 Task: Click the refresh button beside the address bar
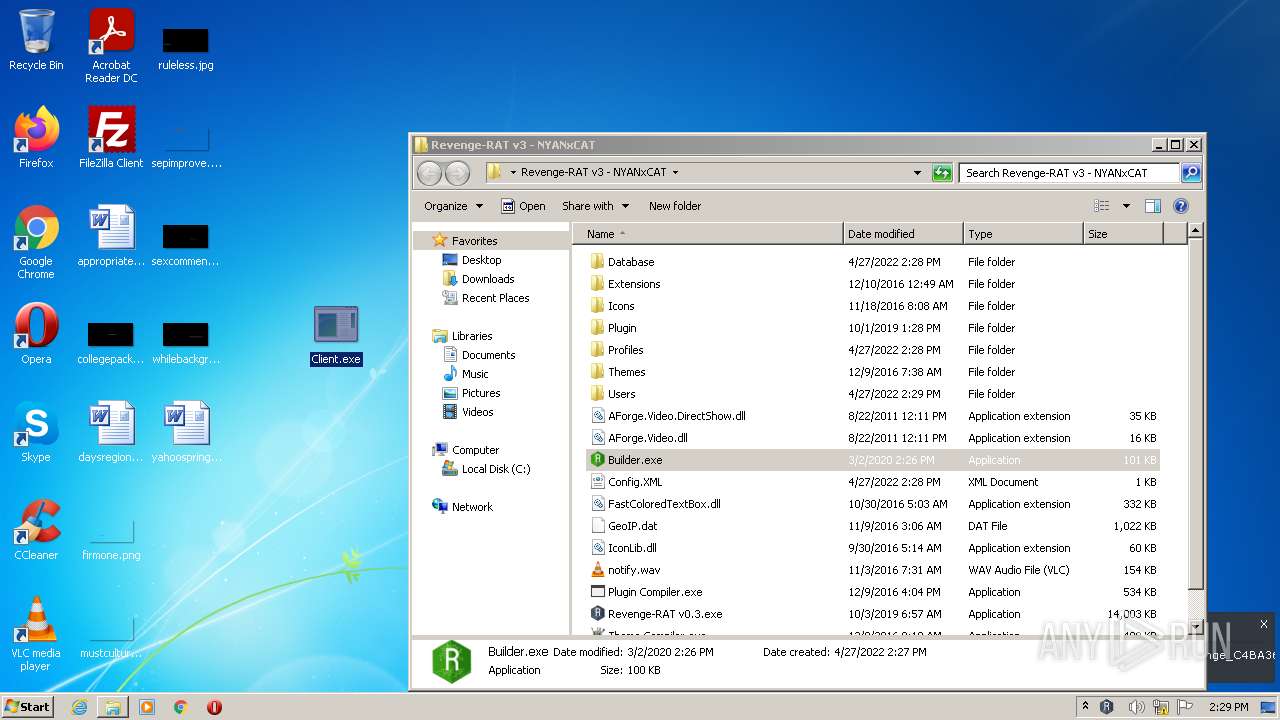coord(941,173)
